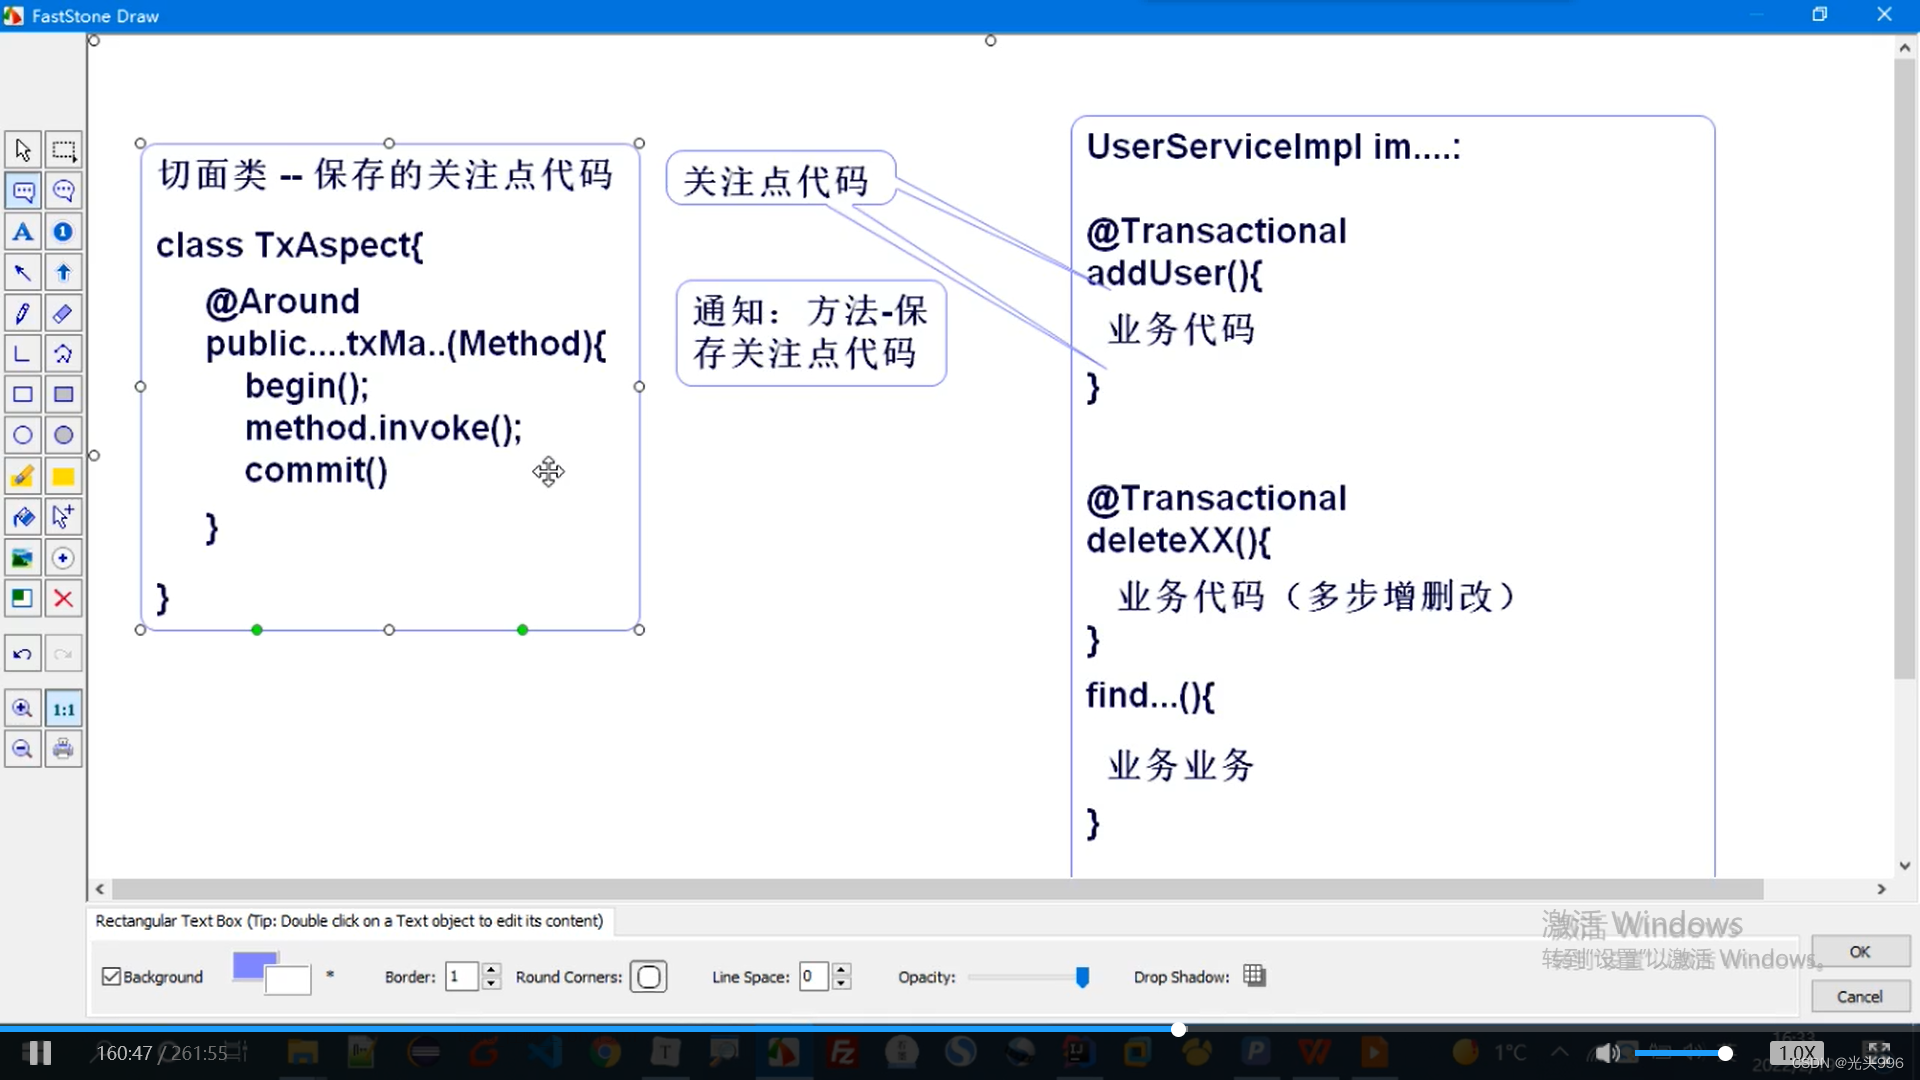The height and width of the screenshot is (1080, 1920).
Task: Select the thin arrow line tool
Action: (22, 272)
